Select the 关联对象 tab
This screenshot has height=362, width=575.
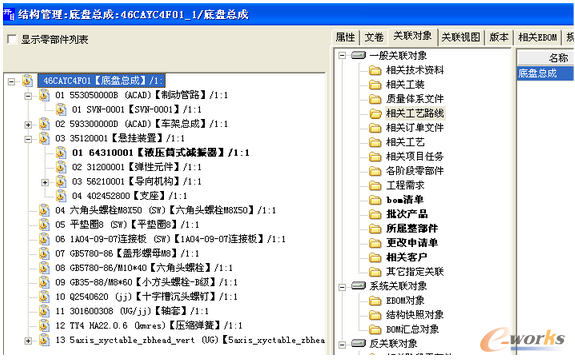click(413, 36)
